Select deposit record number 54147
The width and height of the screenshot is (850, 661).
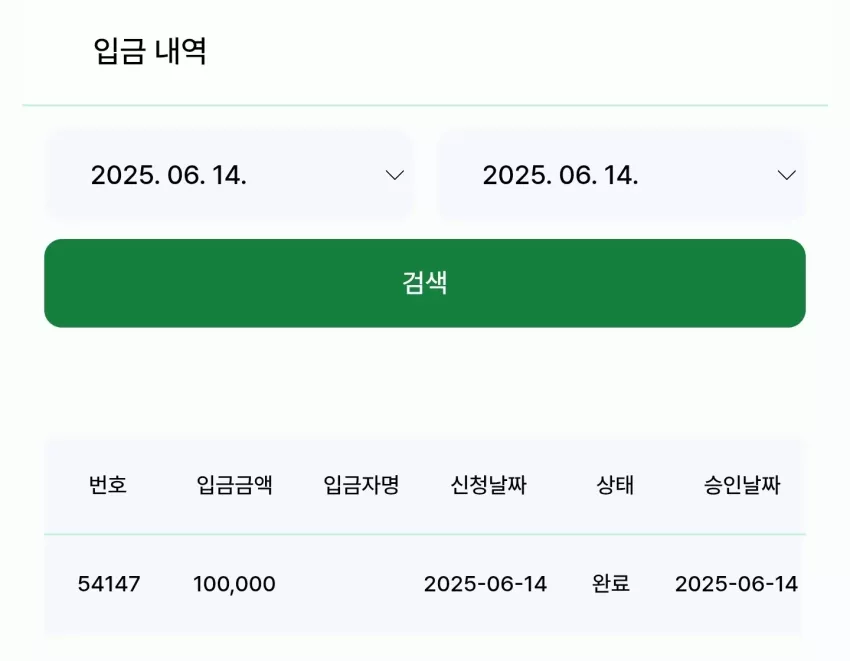(x=109, y=584)
